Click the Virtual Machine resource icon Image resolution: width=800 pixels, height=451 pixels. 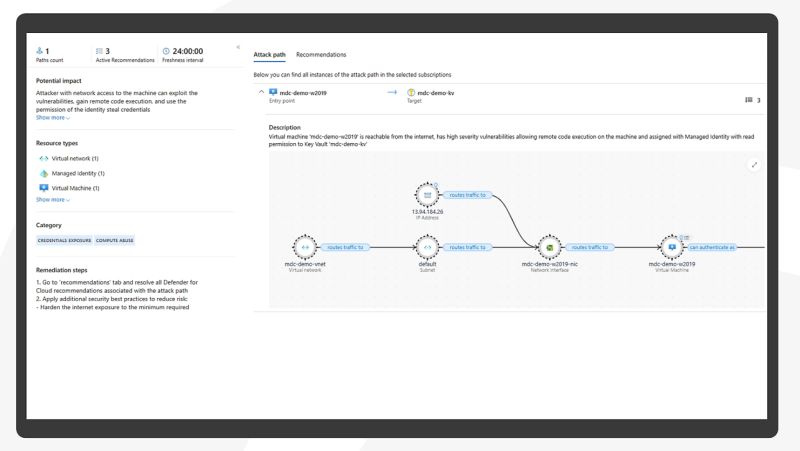point(44,188)
